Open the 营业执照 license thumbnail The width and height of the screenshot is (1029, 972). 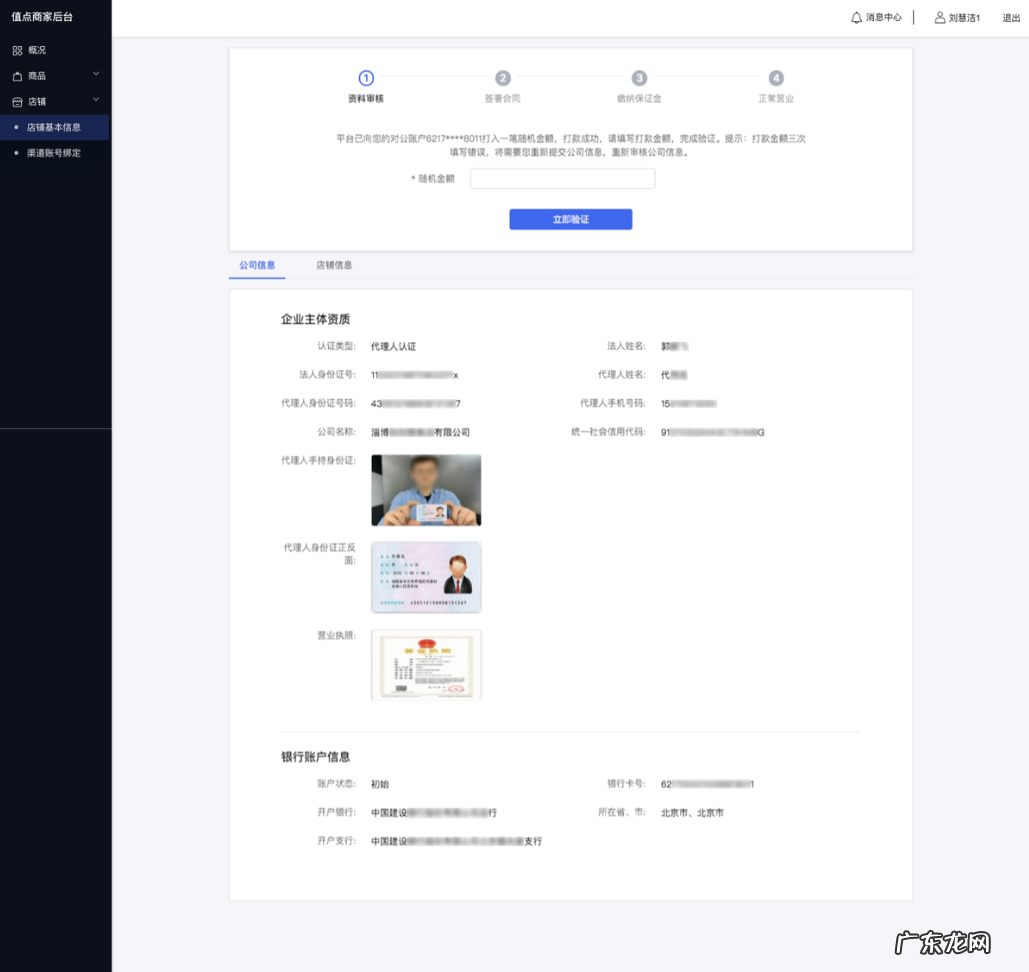pos(426,664)
